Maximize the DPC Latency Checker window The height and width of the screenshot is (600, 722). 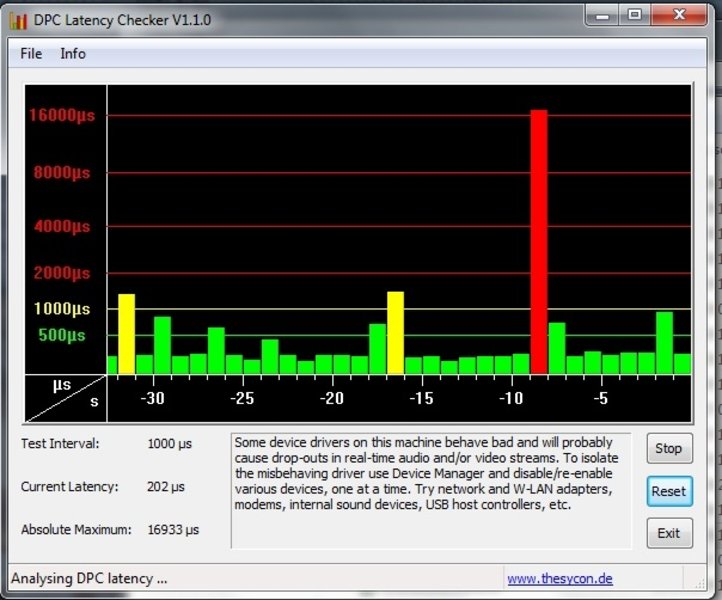point(635,16)
